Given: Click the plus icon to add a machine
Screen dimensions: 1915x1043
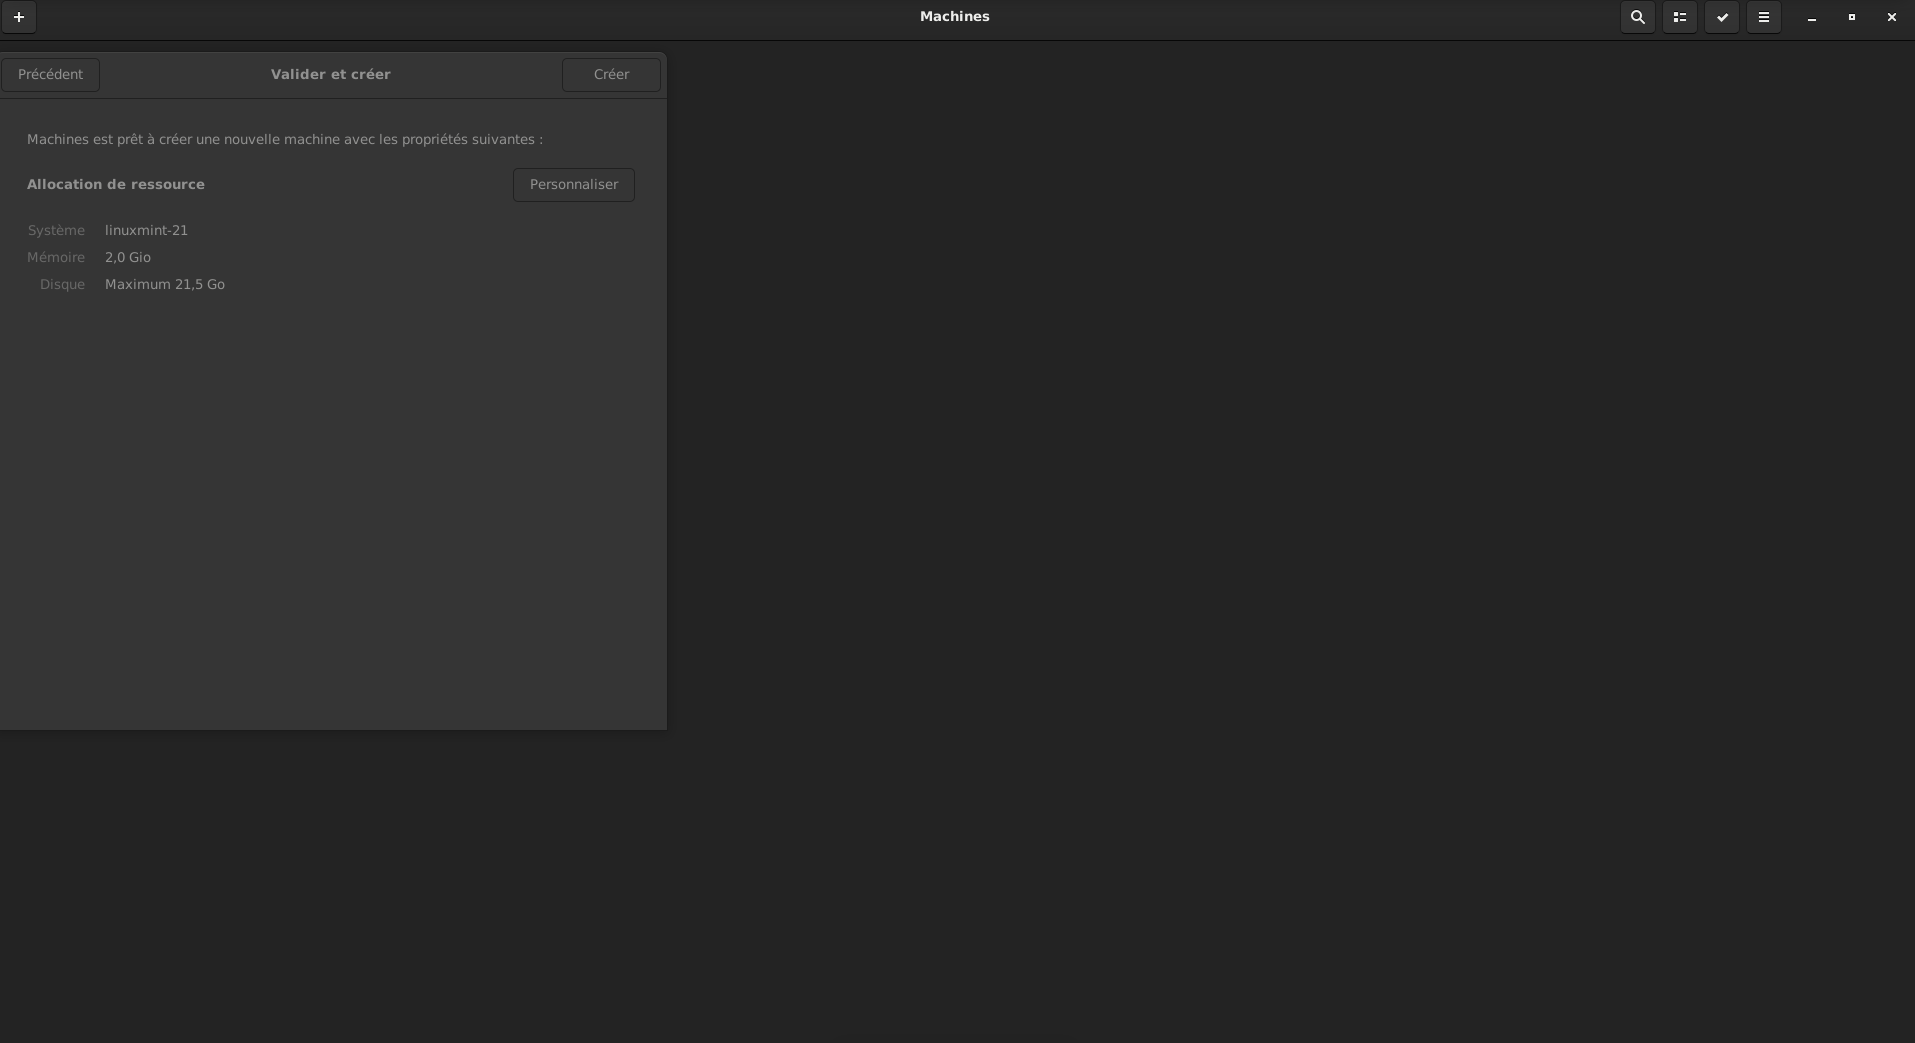Looking at the screenshot, I should pos(19,17).
